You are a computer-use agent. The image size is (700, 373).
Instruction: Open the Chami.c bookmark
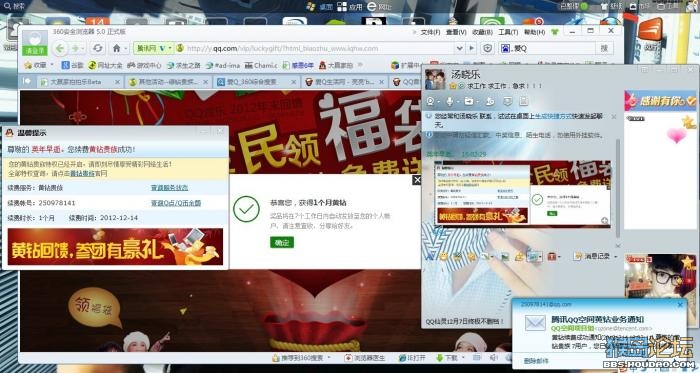(261, 65)
